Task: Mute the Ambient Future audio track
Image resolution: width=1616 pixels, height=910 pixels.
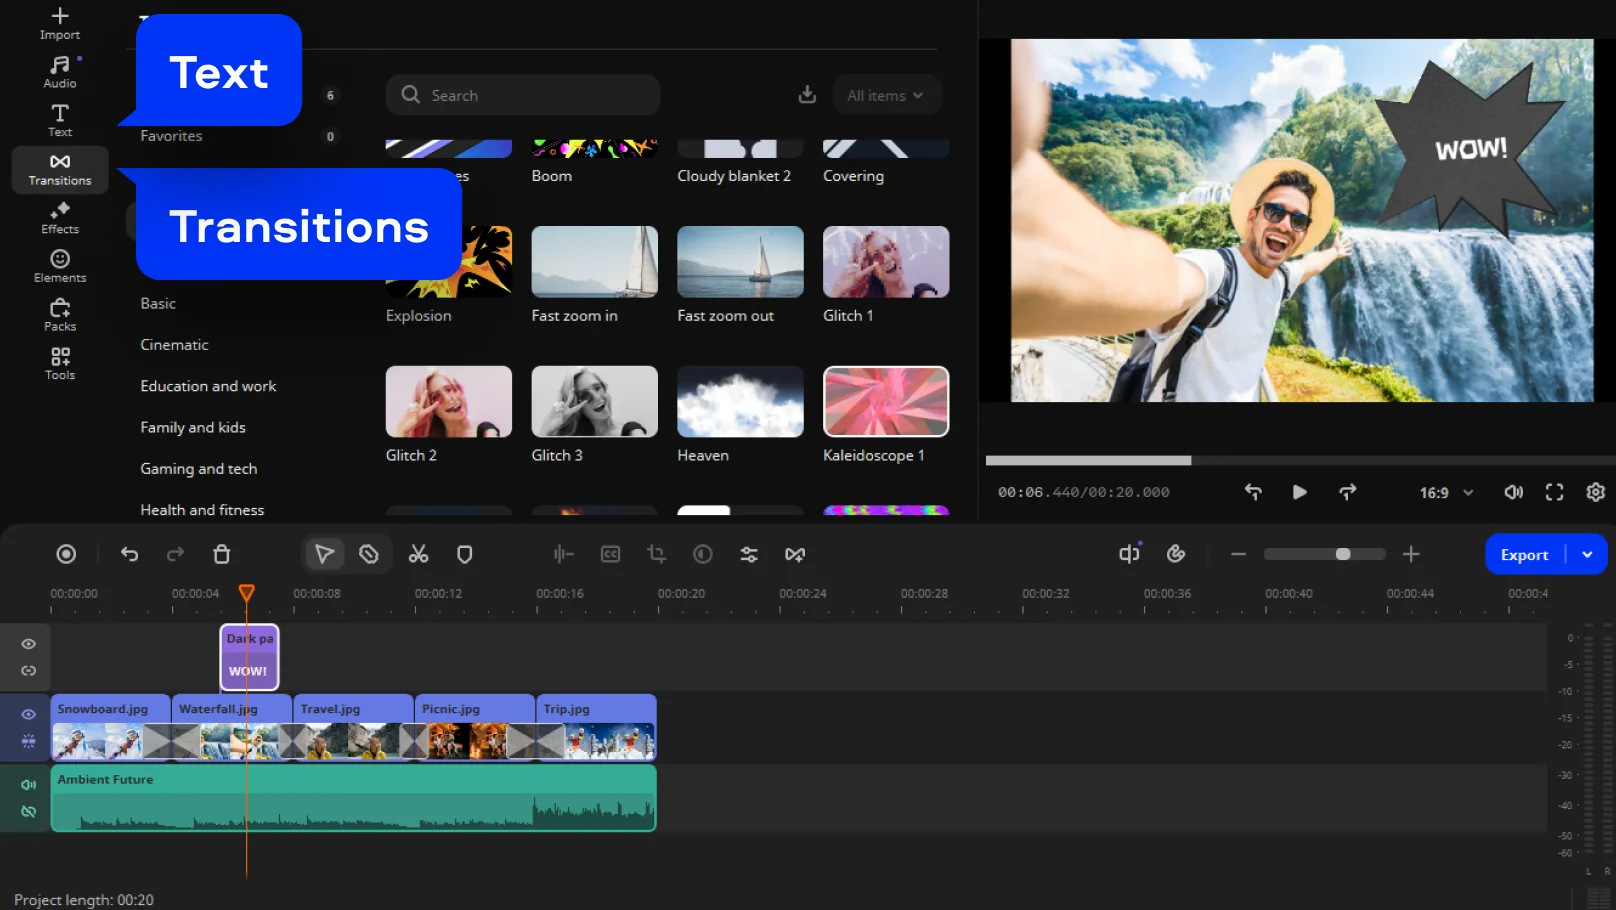Action: click(29, 784)
